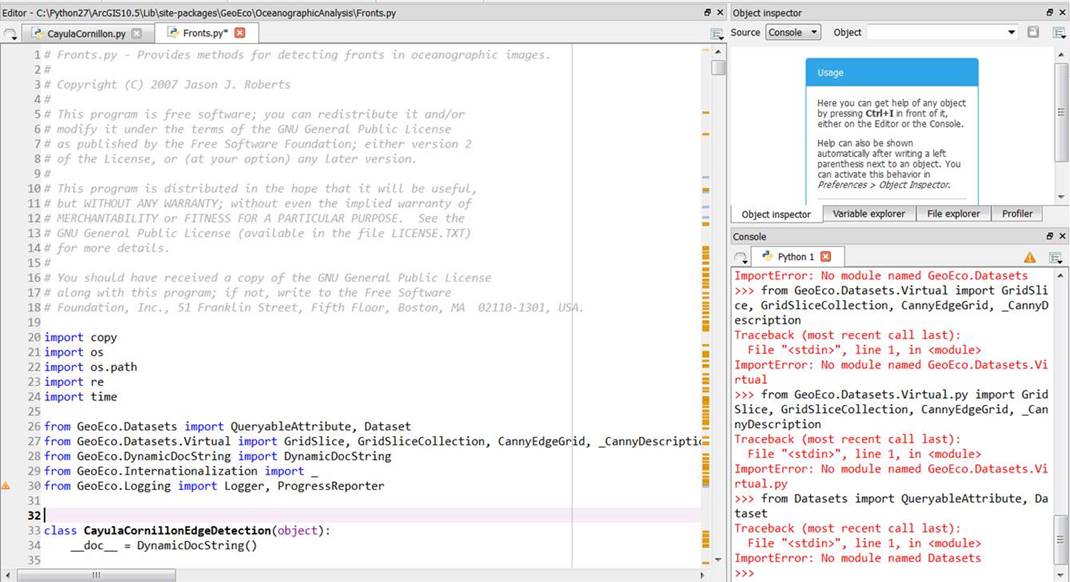
Task: Click the 'Copyright (C) 2007 Jason J. Roberts' comment
Action: coord(173,85)
